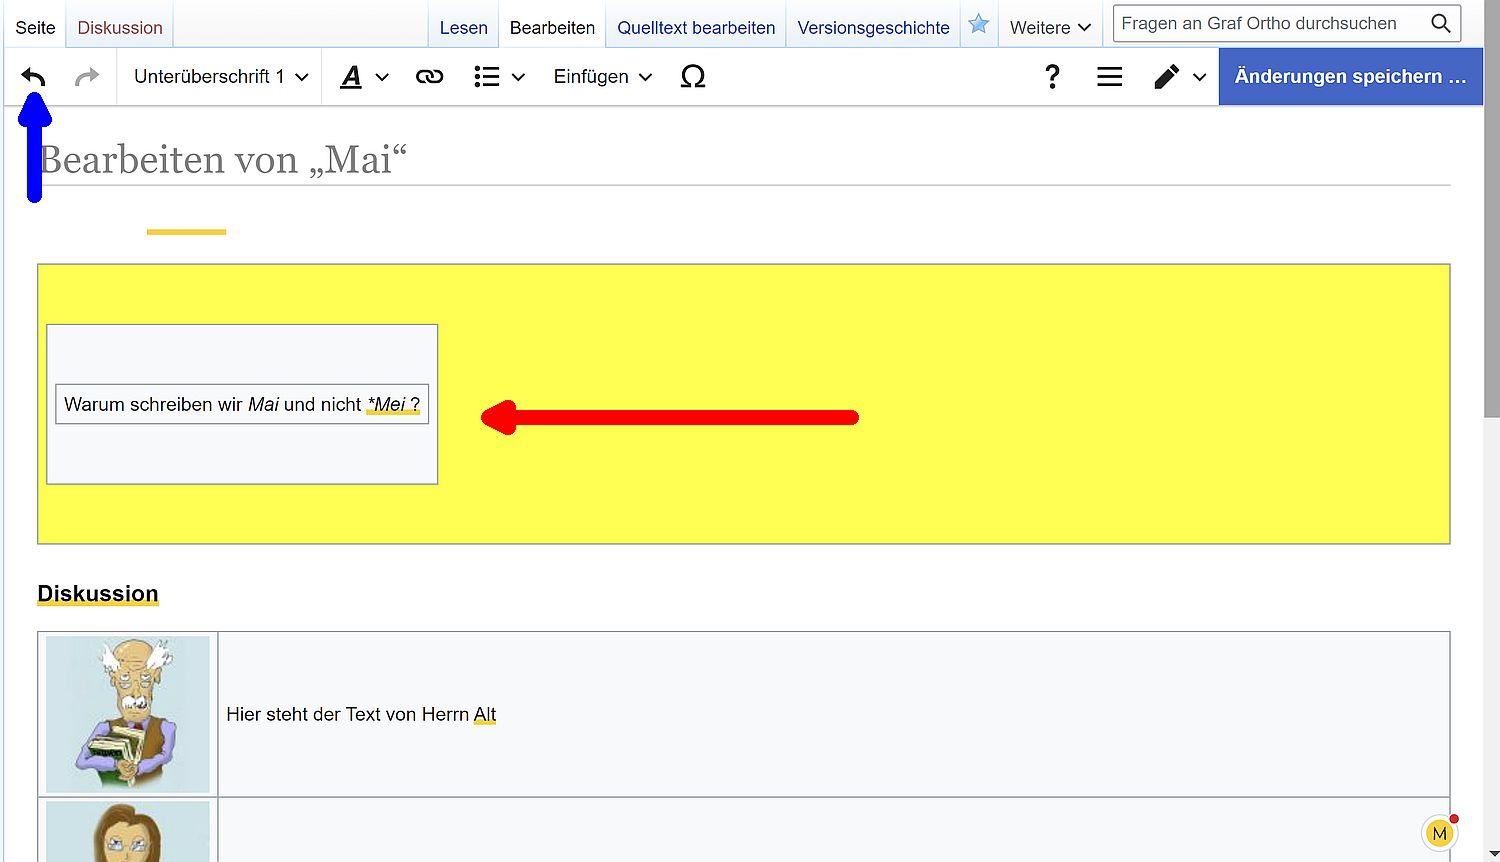Click the search magnifier icon
Screen dimensions: 1500x862
coord(1440,24)
